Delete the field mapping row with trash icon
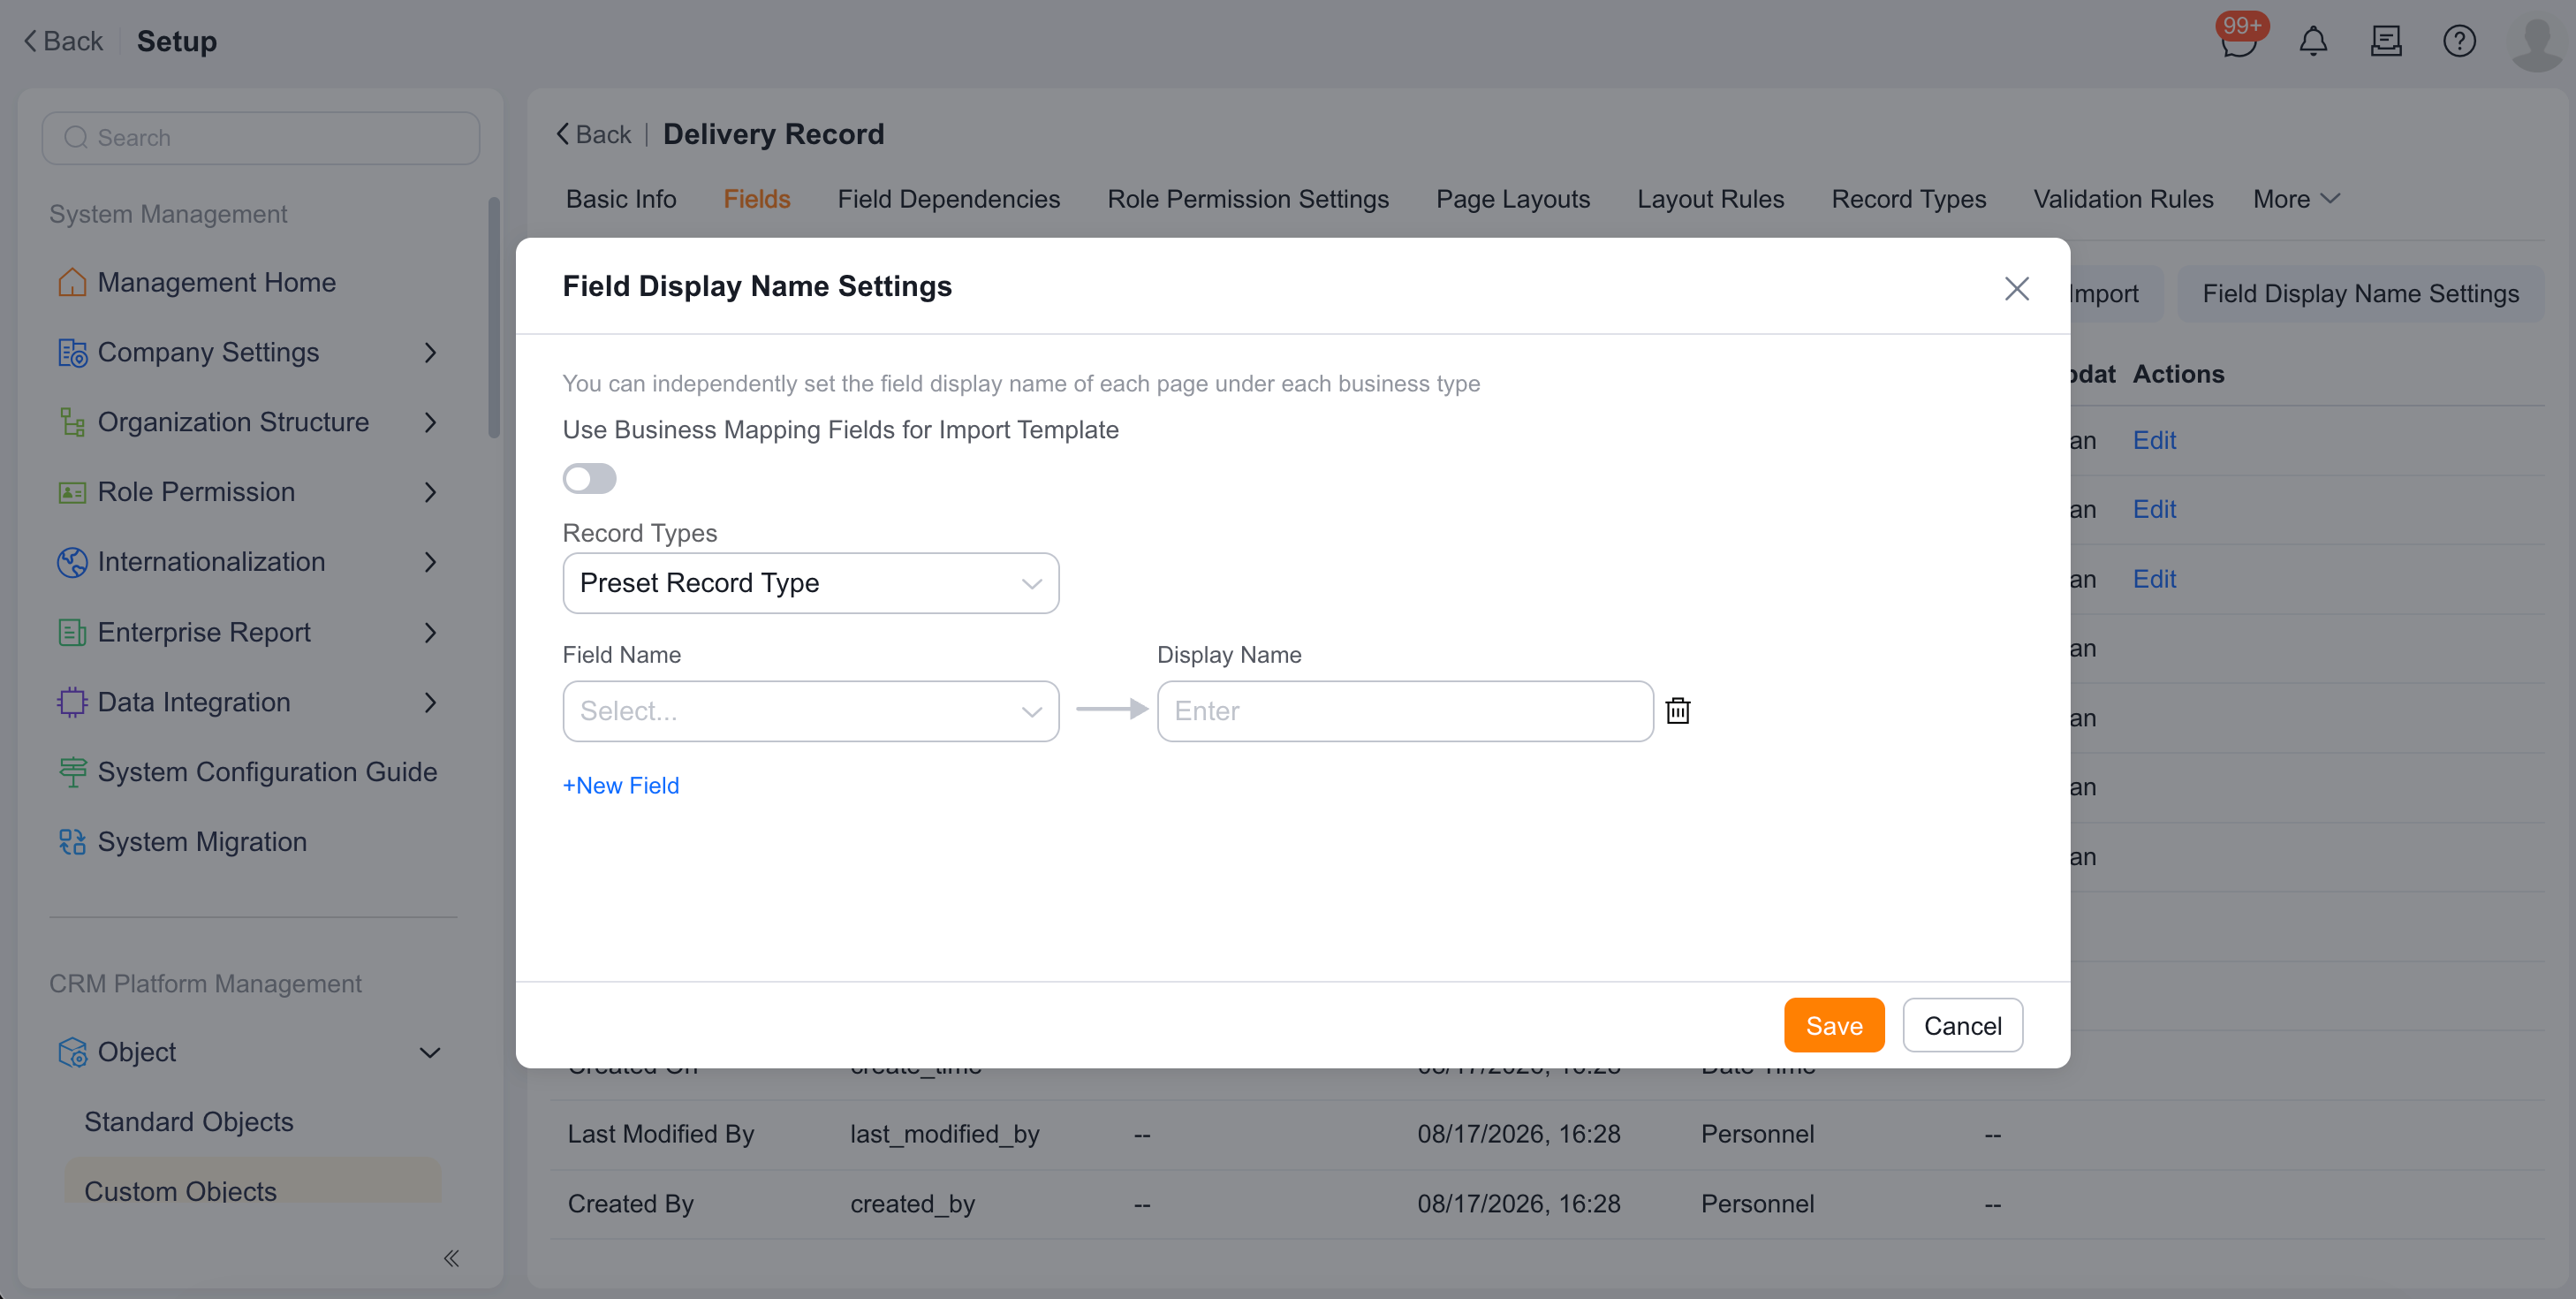Image resolution: width=2576 pixels, height=1299 pixels. pos(1678,711)
